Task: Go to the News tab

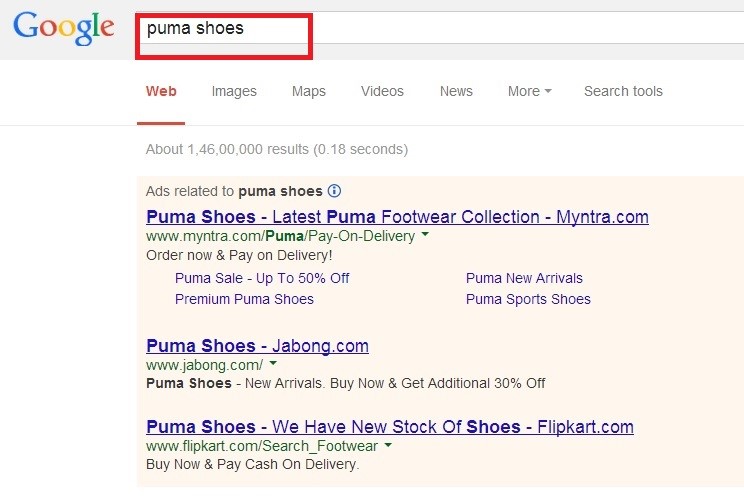Action: point(456,91)
